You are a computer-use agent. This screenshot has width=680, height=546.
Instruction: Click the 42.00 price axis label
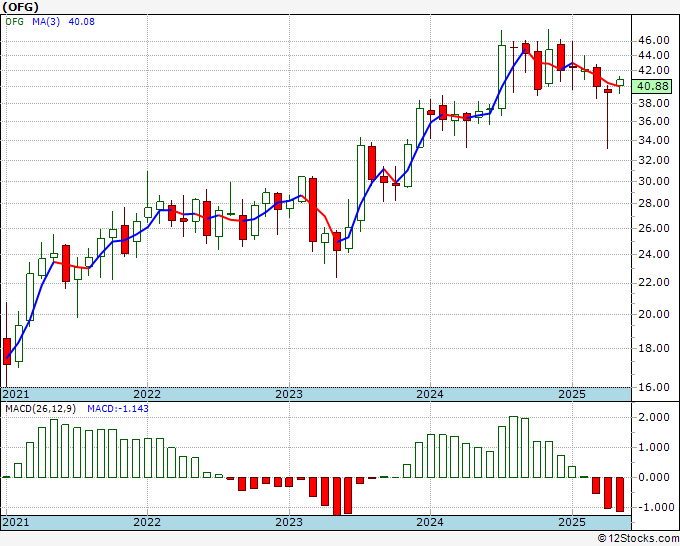[x=653, y=70]
